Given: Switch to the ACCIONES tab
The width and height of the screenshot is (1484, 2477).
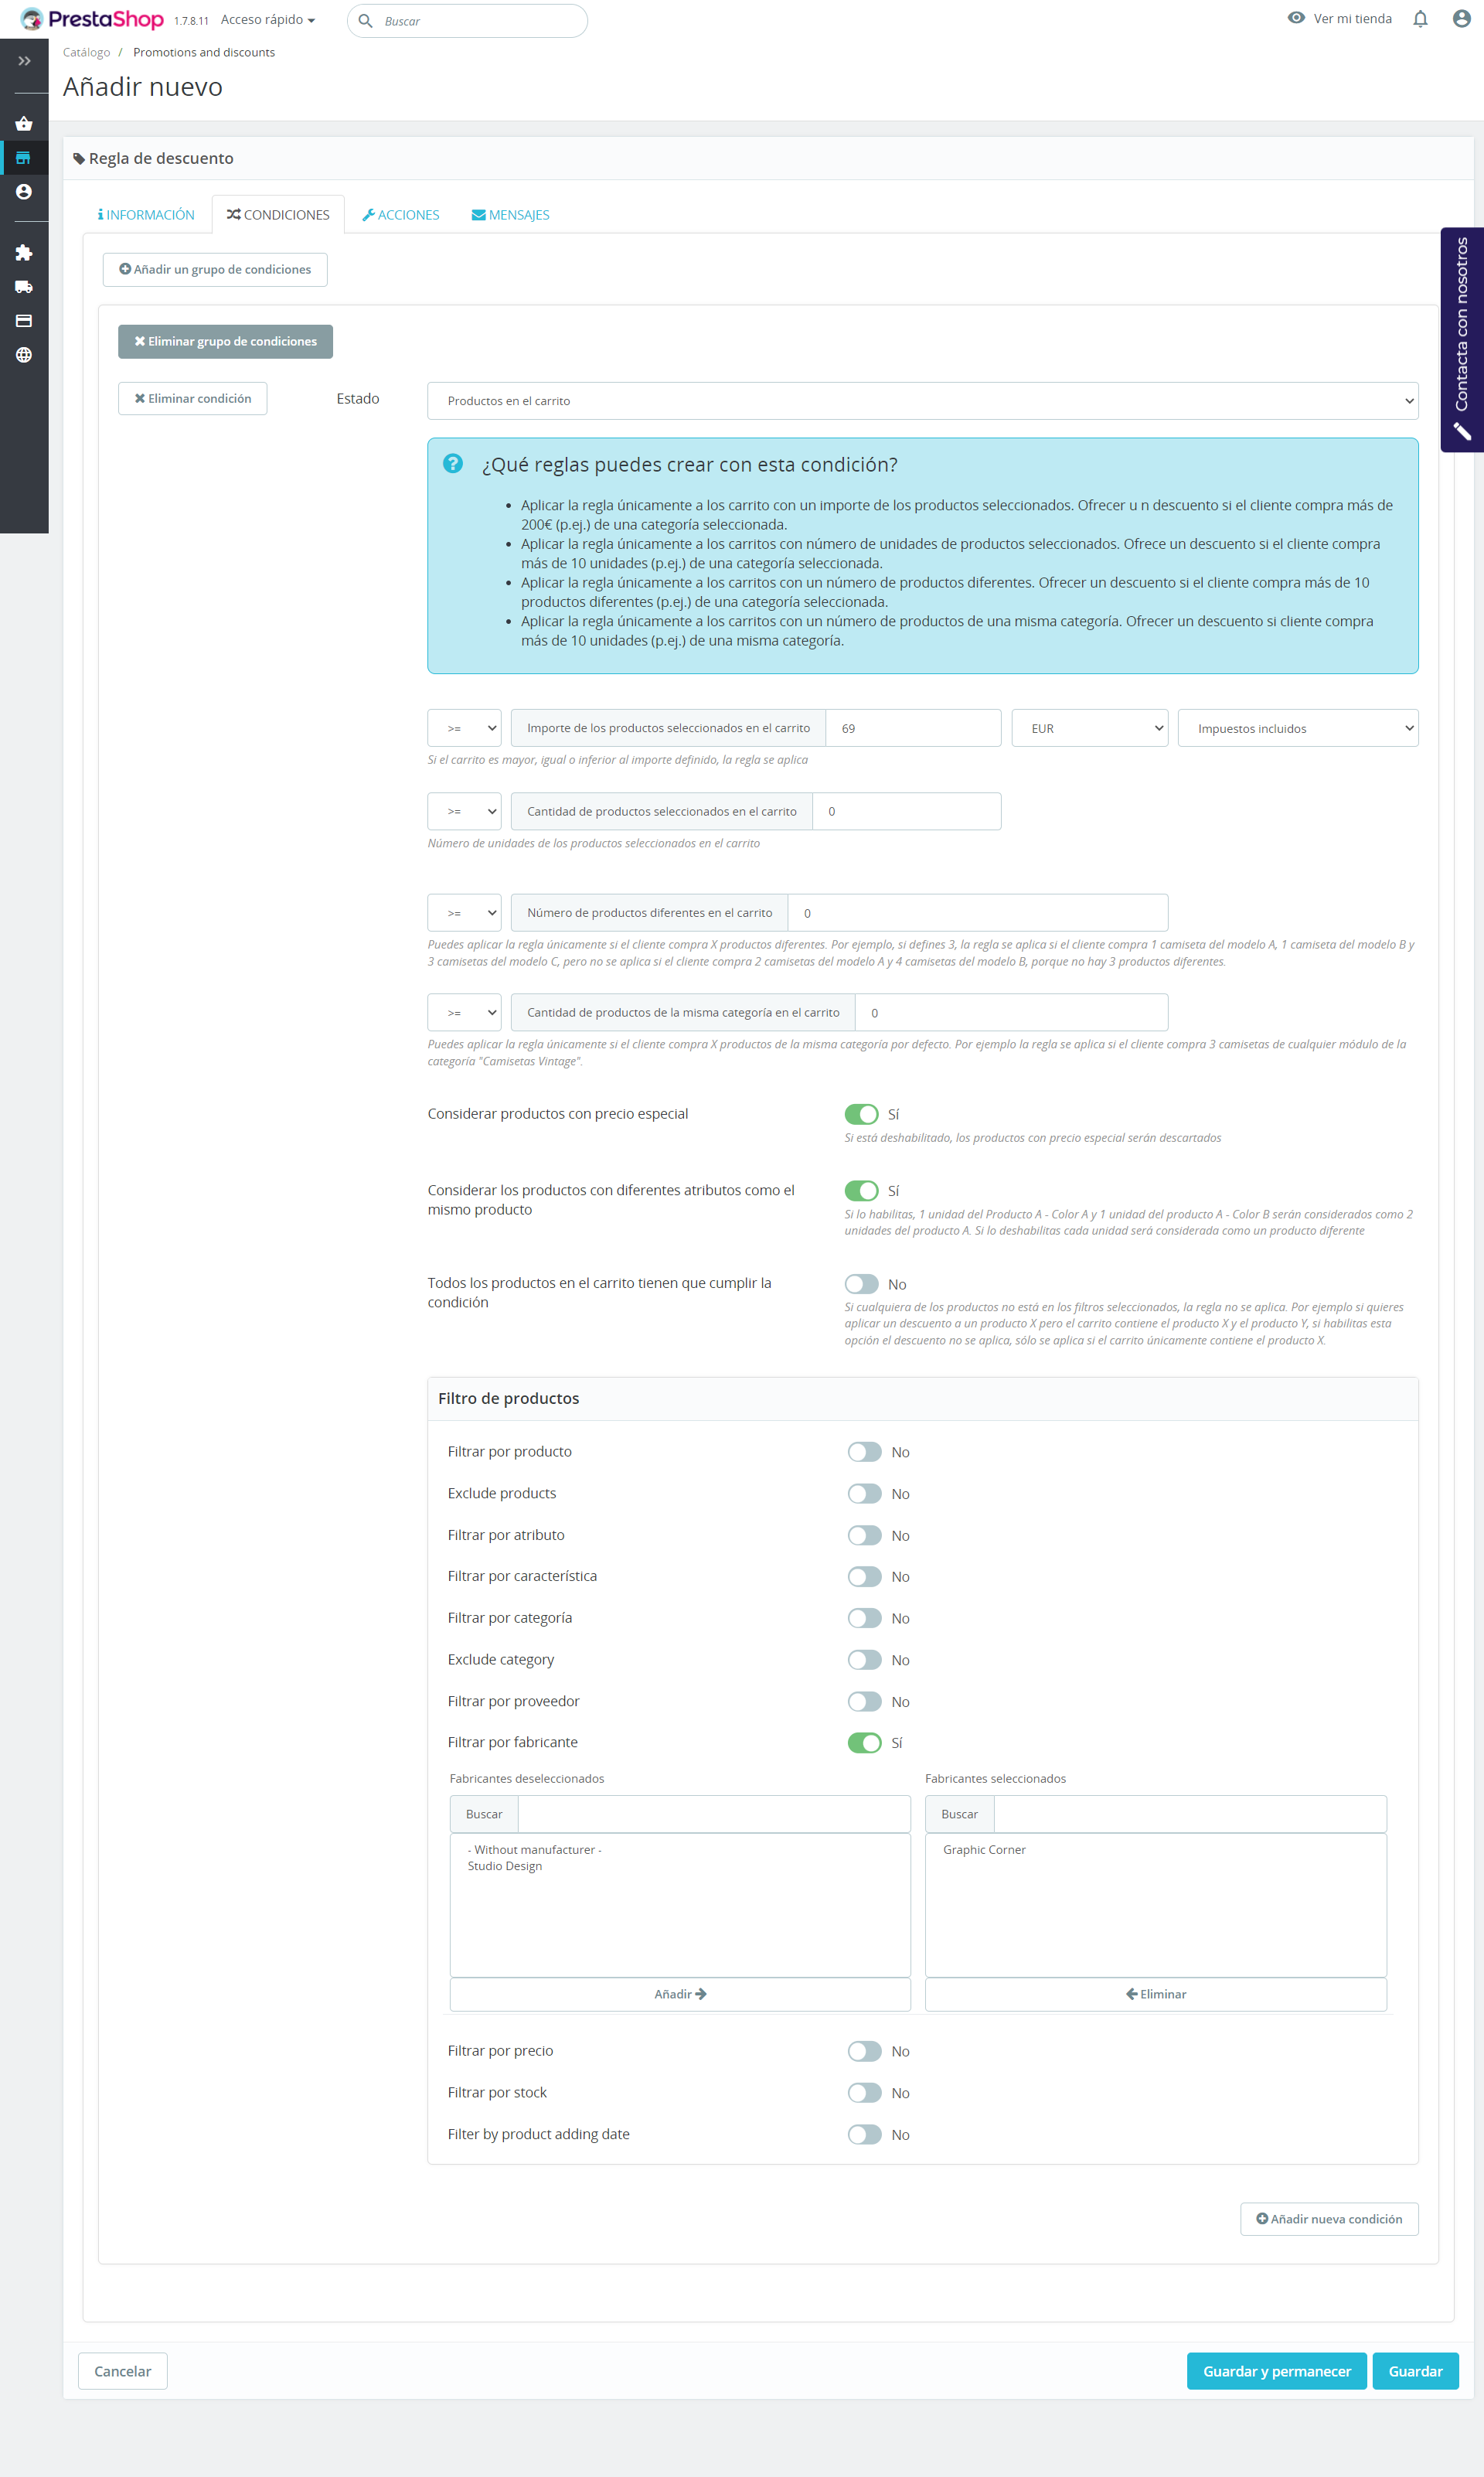Looking at the screenshot, I should click(401, 215).
